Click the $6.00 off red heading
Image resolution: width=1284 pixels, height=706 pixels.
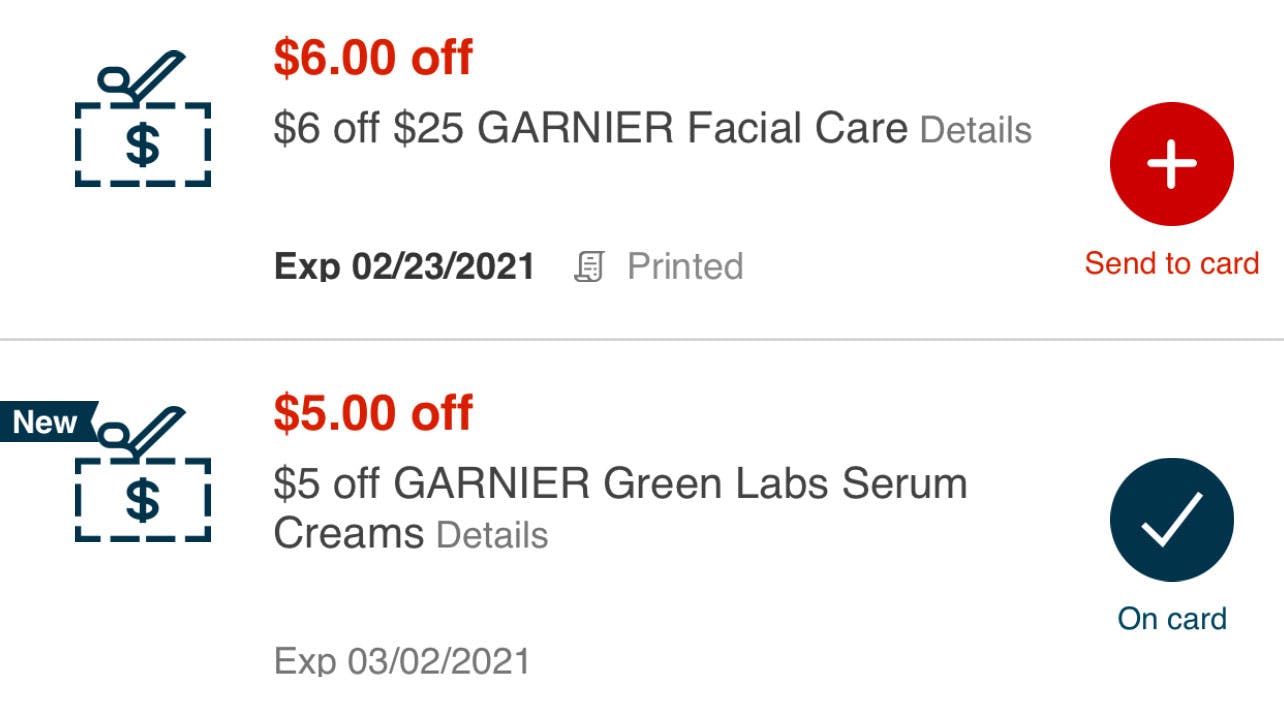tap(373, 59)
